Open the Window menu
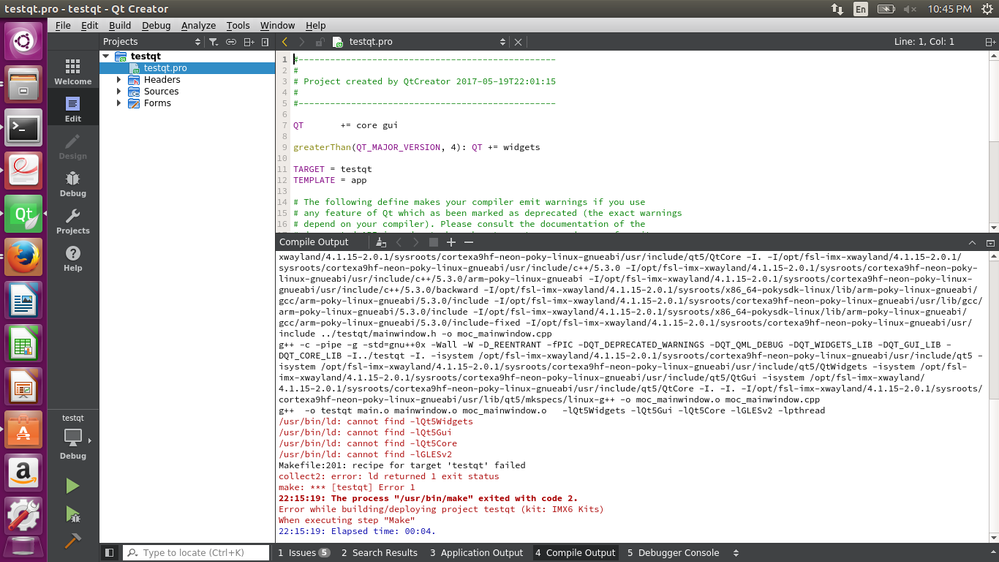999x562 pixels. pos(277,25)
